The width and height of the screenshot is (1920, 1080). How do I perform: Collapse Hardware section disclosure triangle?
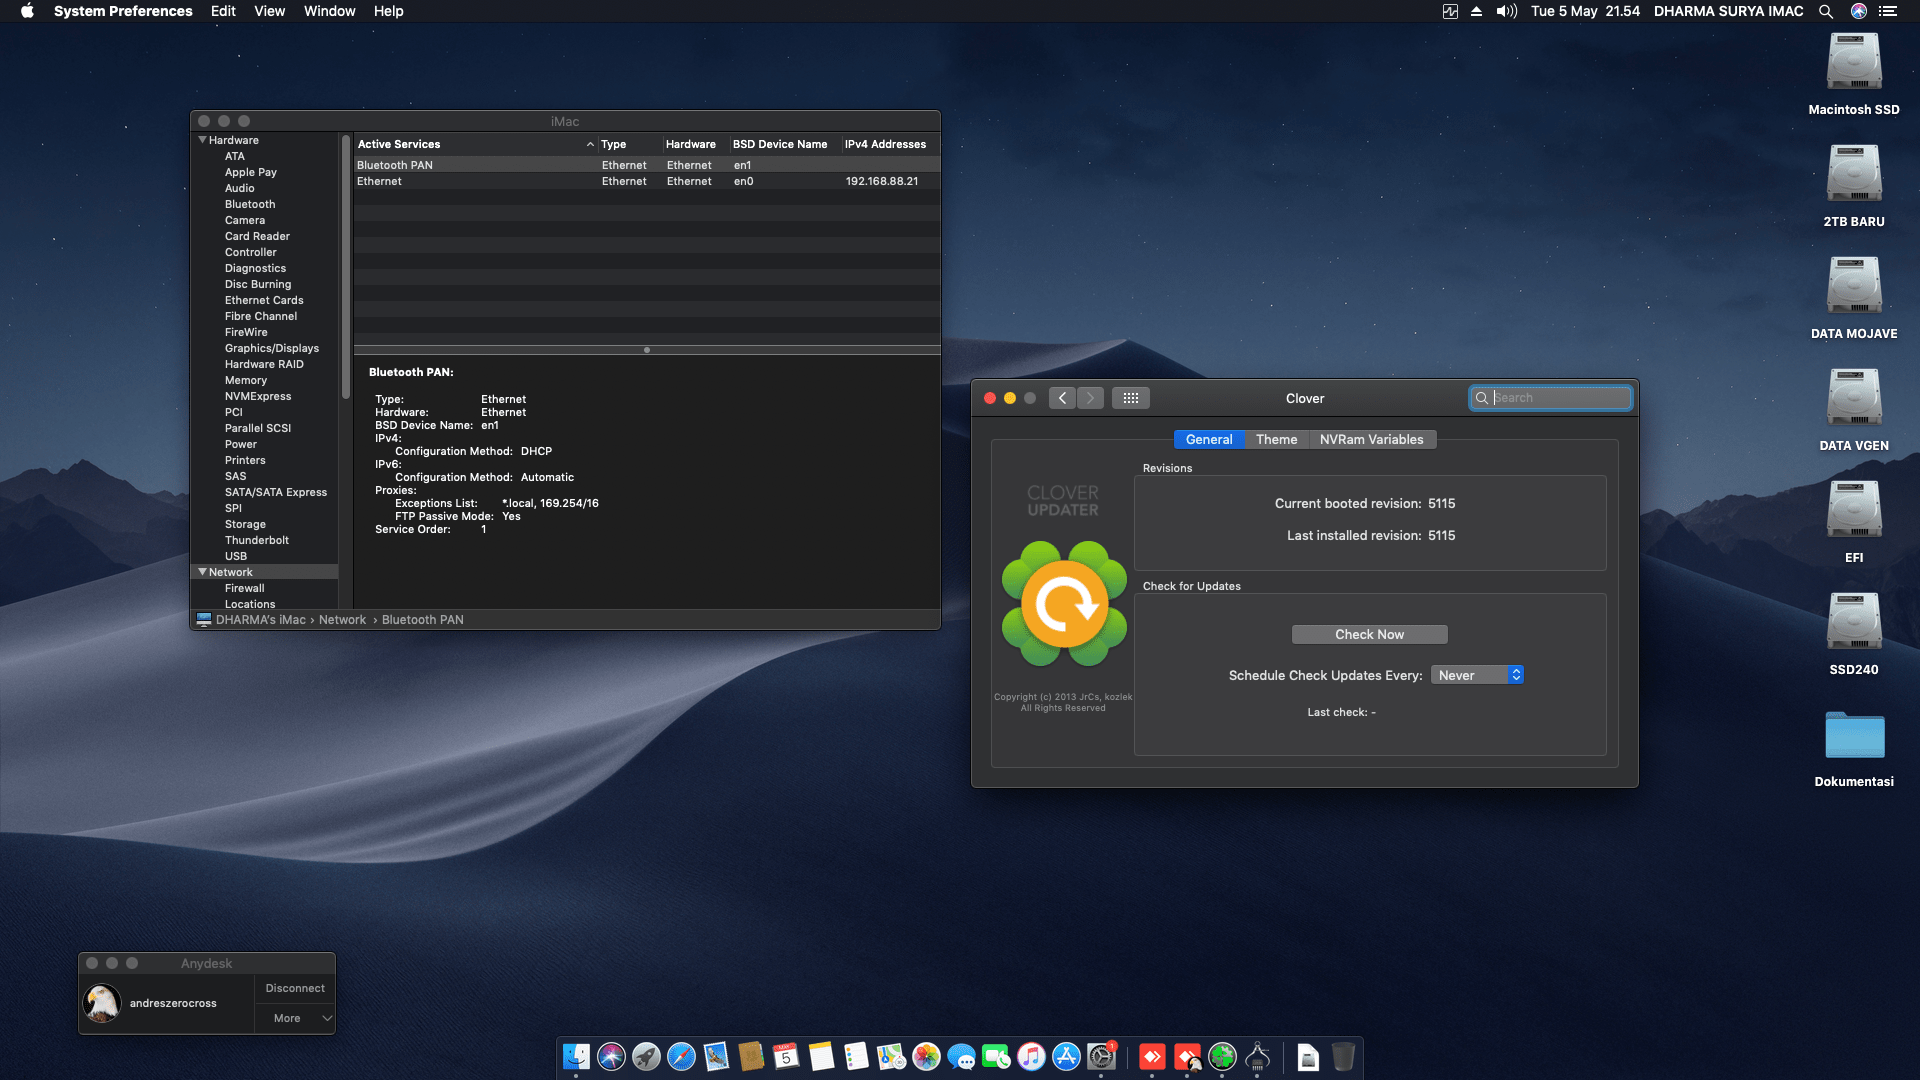tap(202, 140)
